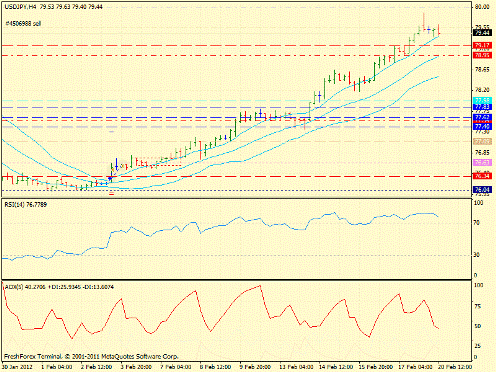Click the ADX indicator label with +DI values
The image size is (496, 372).
point(59,287)
